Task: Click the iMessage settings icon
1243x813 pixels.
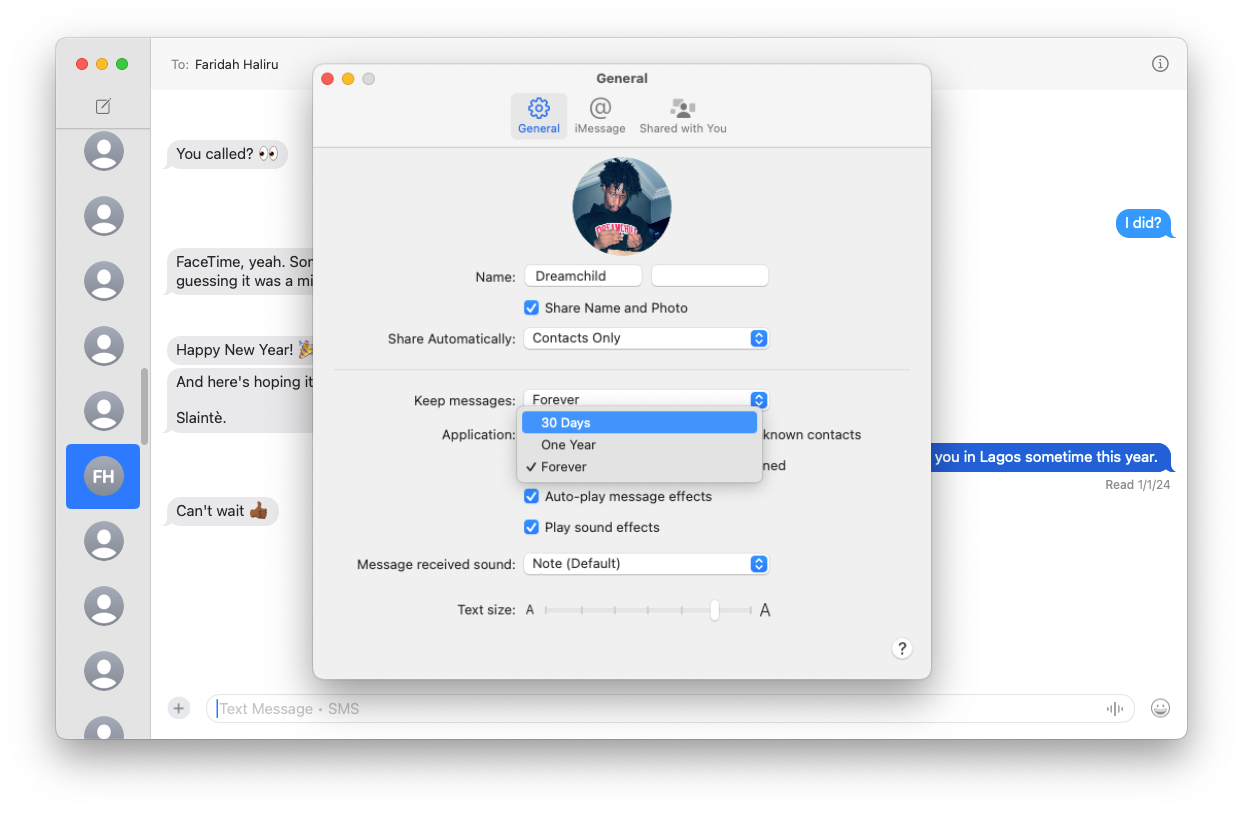Action: click(601, 115)
